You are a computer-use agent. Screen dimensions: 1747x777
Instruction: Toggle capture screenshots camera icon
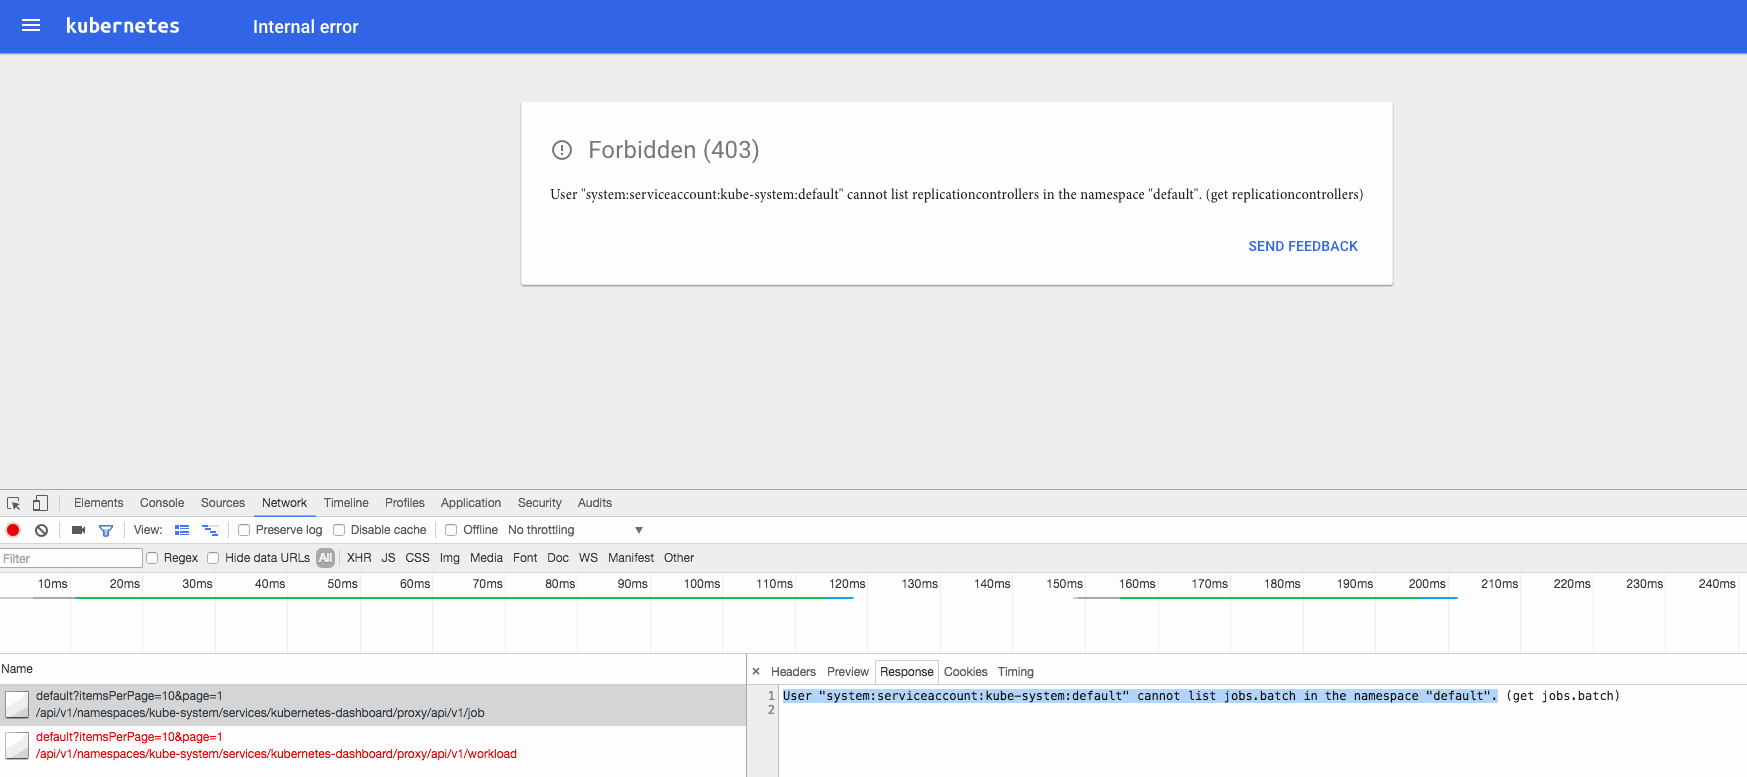tap(78, 530)
